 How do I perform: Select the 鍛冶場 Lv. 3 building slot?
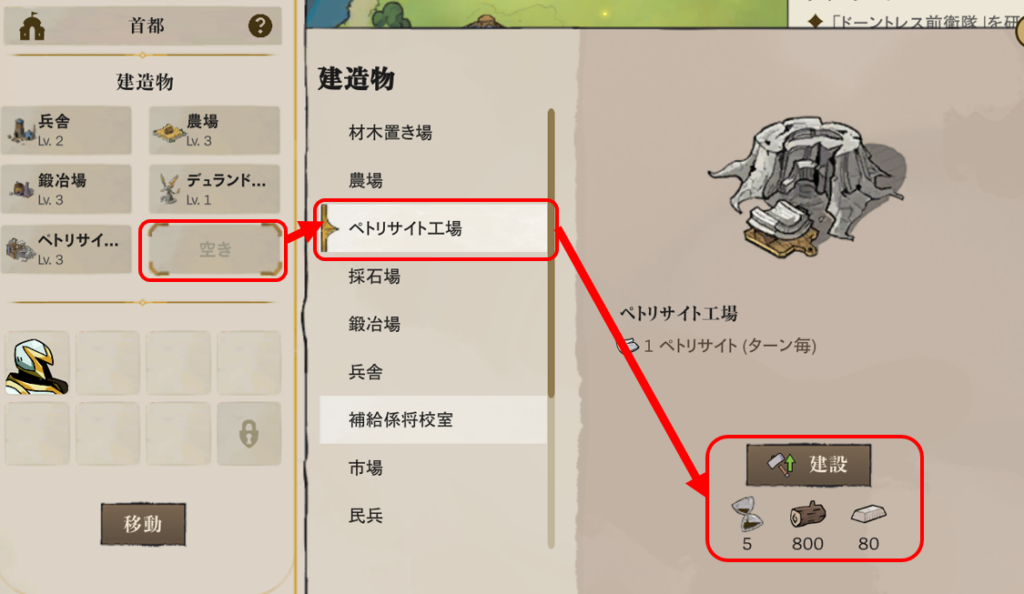(x=67, y=189)
